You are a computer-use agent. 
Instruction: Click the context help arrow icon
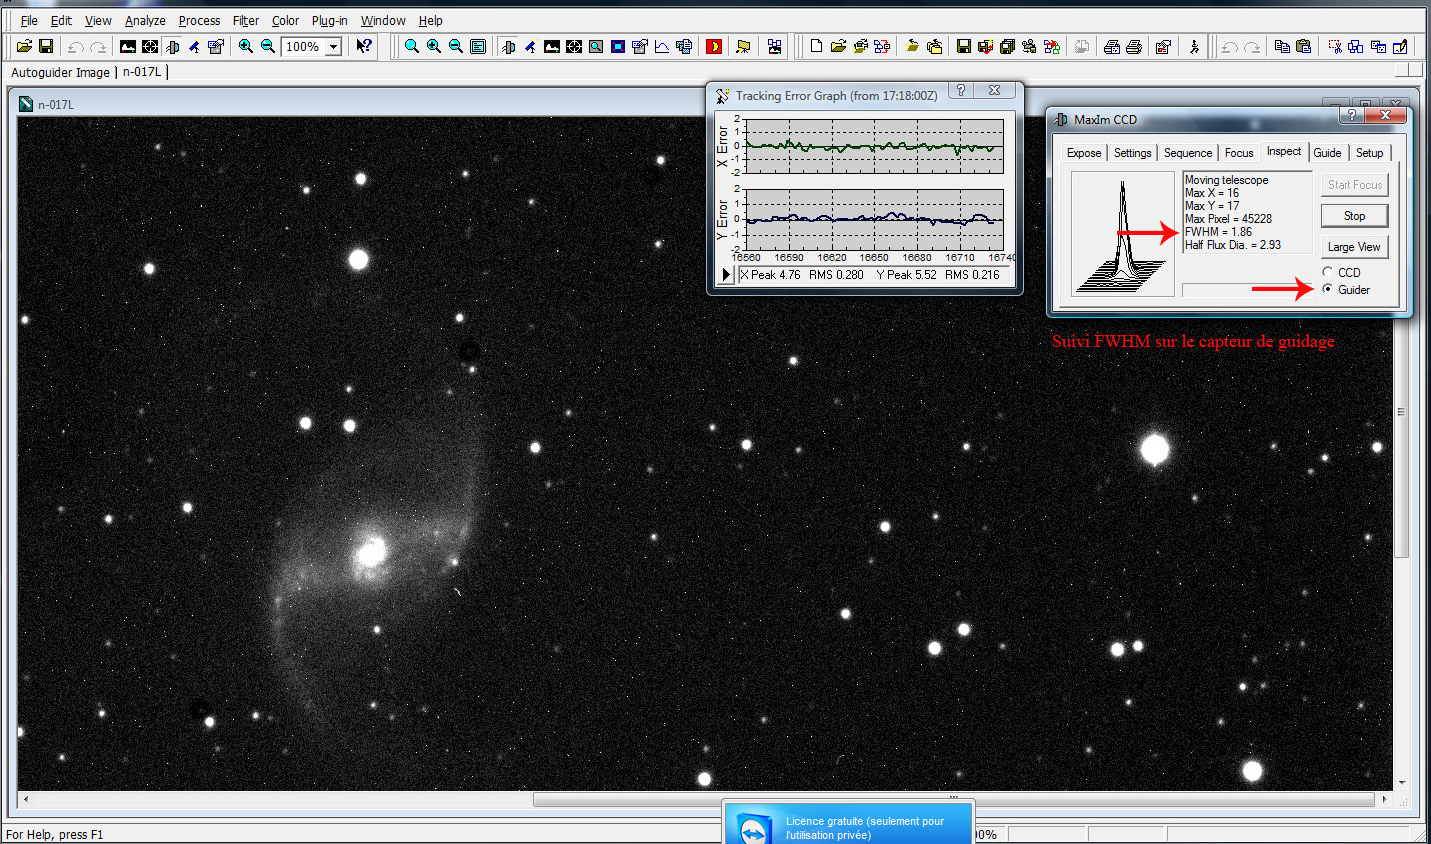pyautogui.click(x=364, y=46)
